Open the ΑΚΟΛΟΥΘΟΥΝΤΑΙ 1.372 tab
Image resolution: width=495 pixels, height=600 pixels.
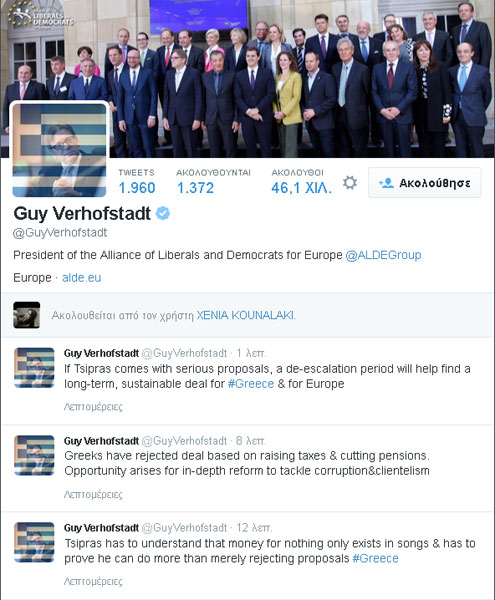point(213,182)
